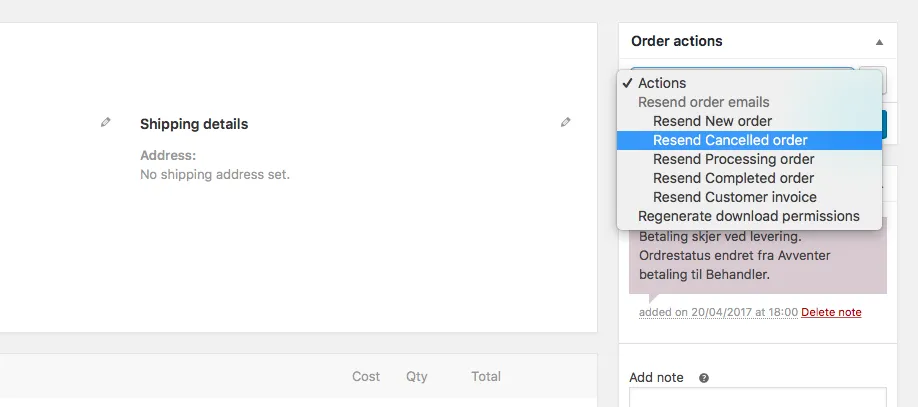Screen dimensions: 918x407
Task: Click the Qty column header
Action: tap(416, 377)
